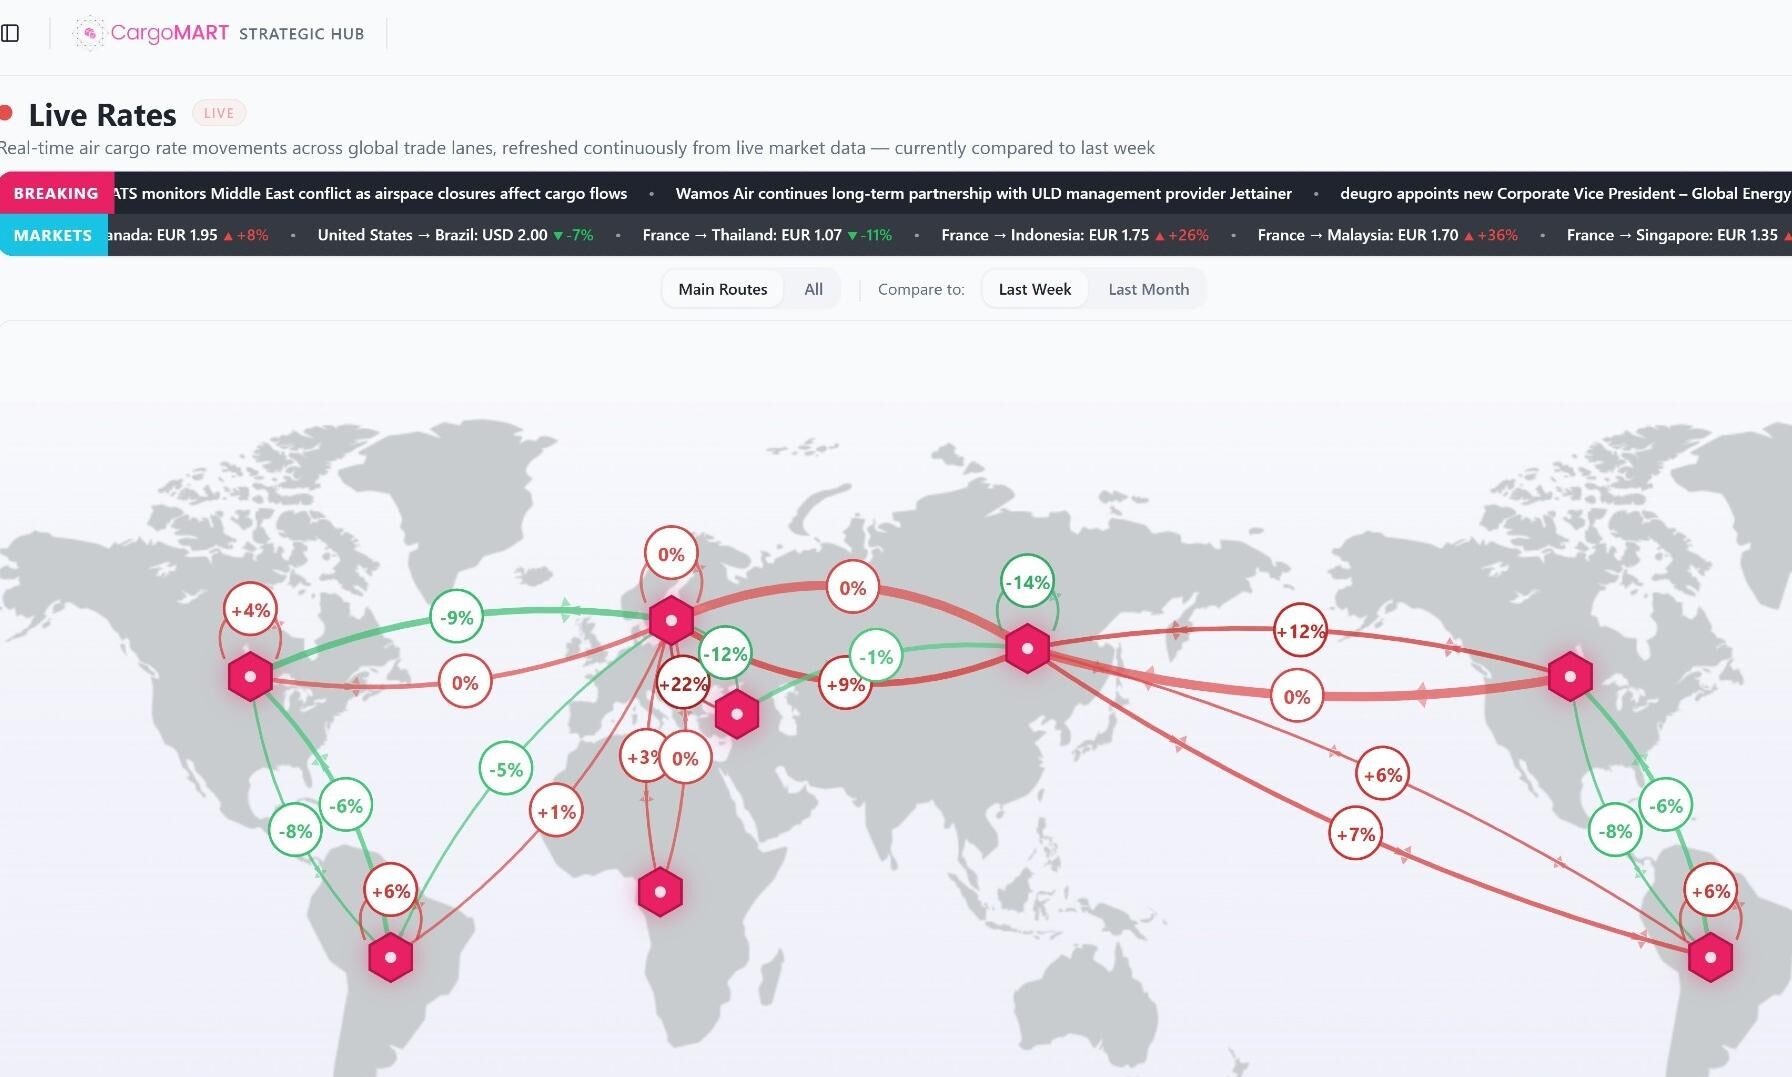The height and width of the screenshot is (1077, 1792).
Task: Show All routes on the map
Action: 813,289
